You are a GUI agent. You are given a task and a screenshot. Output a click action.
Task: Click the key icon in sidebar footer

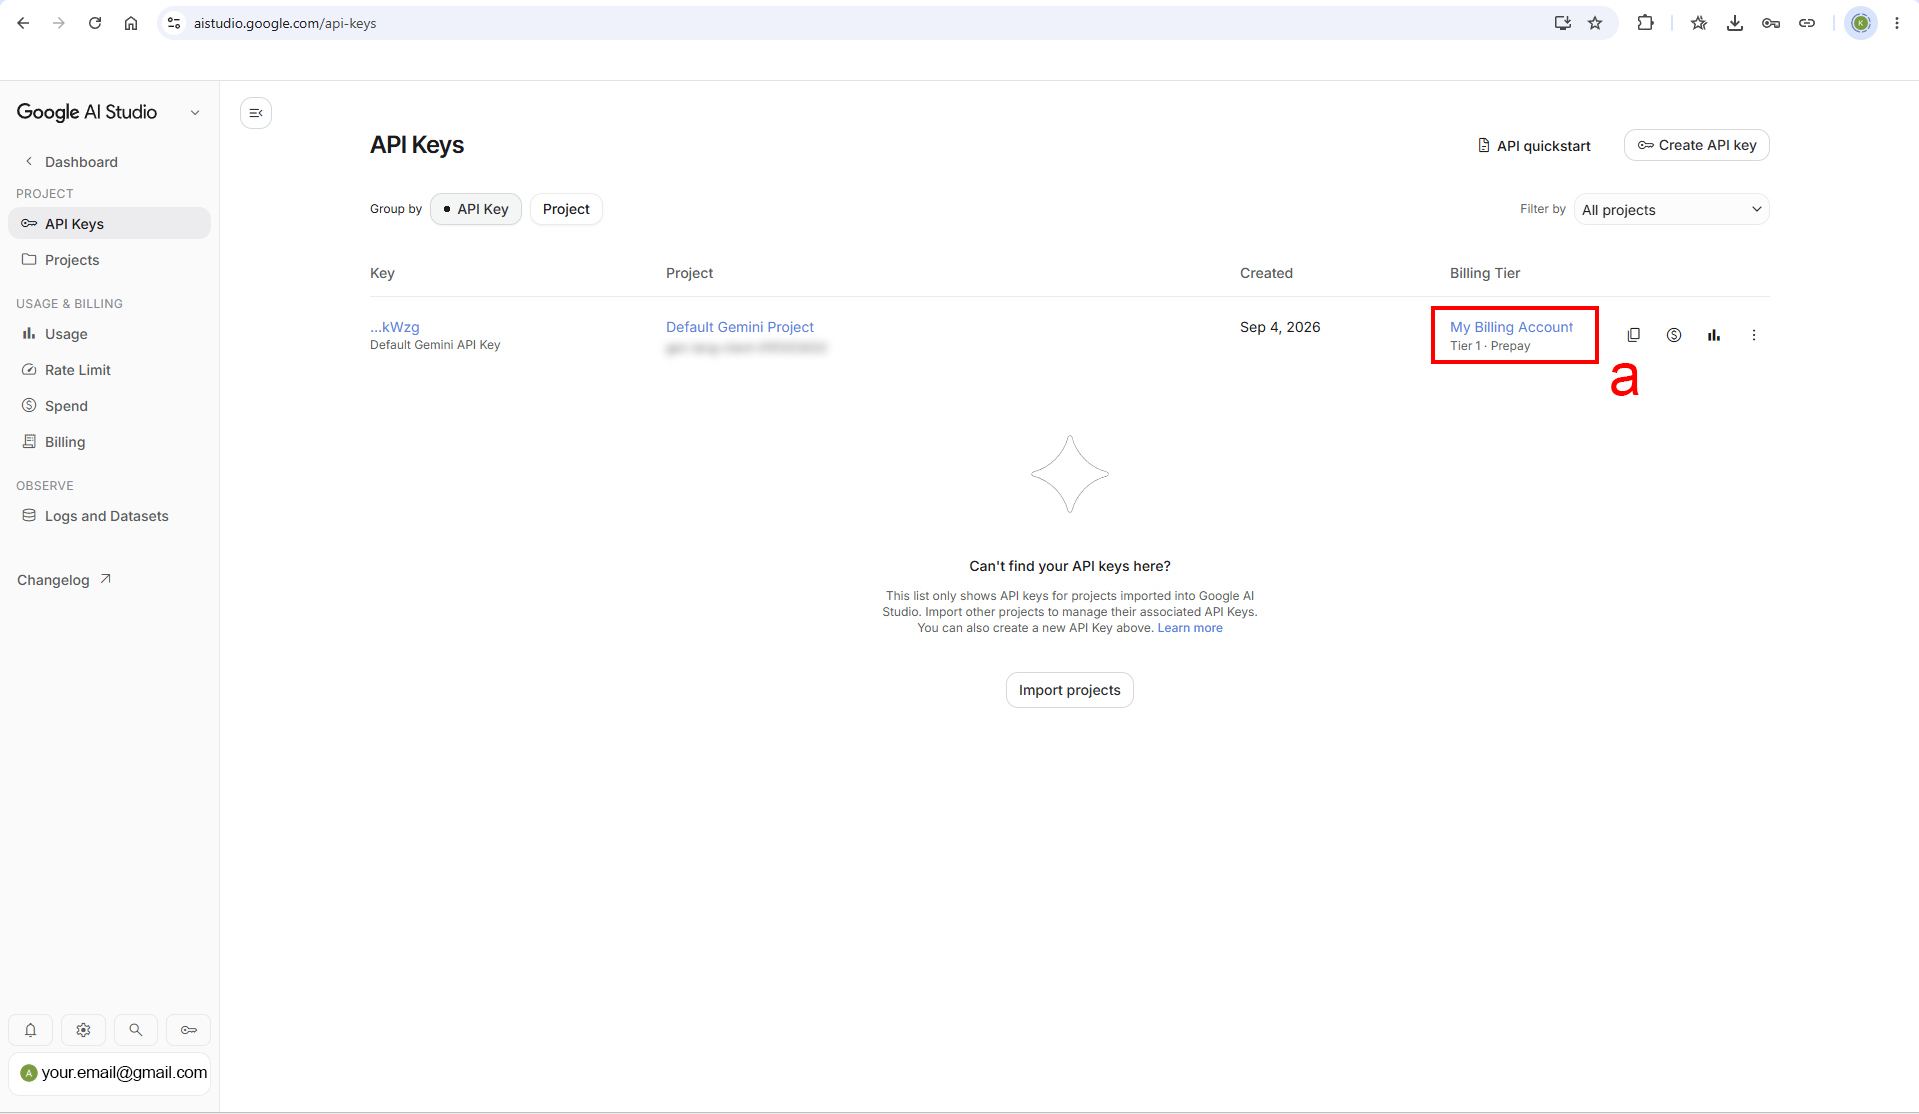tap(189, 1030)
